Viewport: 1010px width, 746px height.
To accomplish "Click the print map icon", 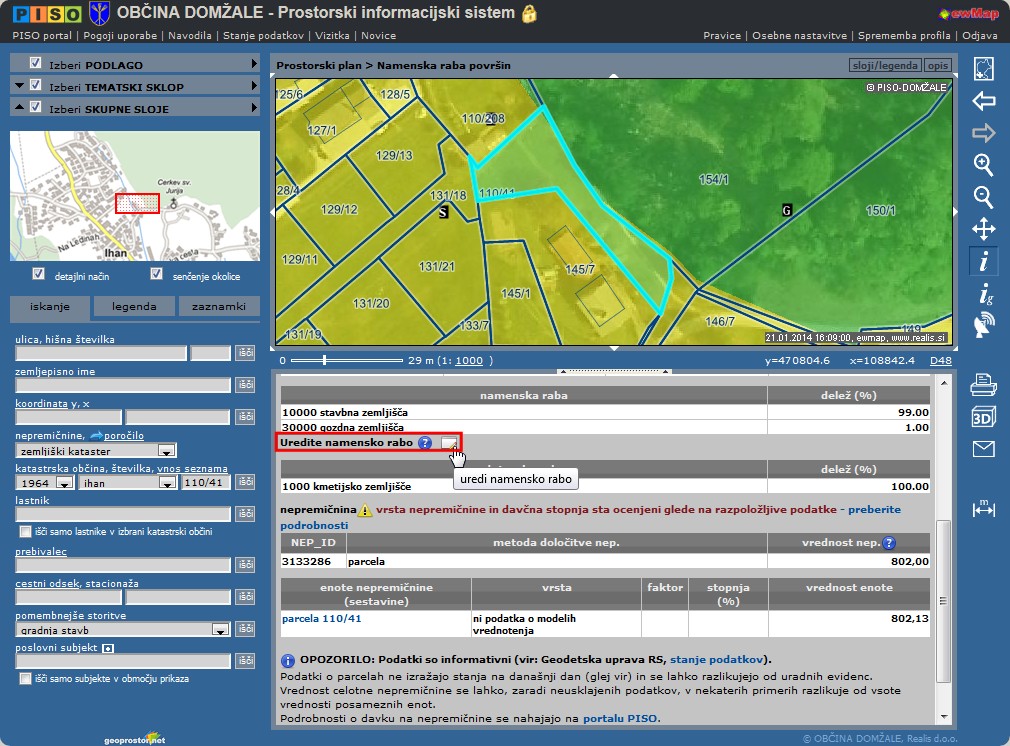I will 984,384.
